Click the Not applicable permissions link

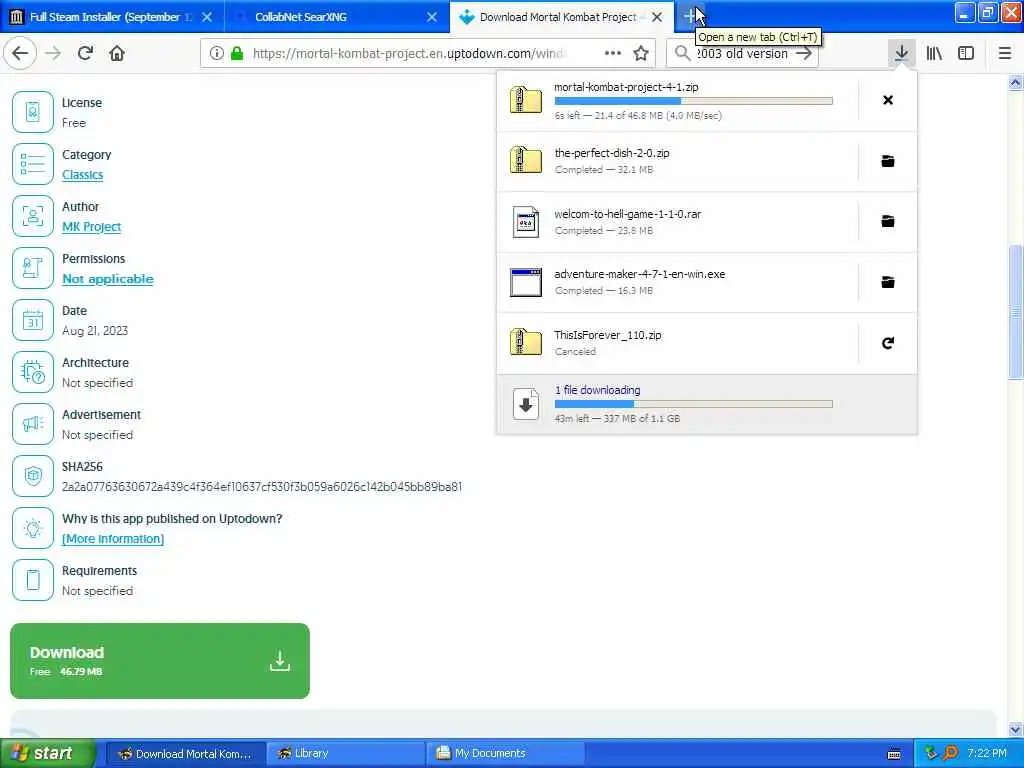[x=108, y=279]
